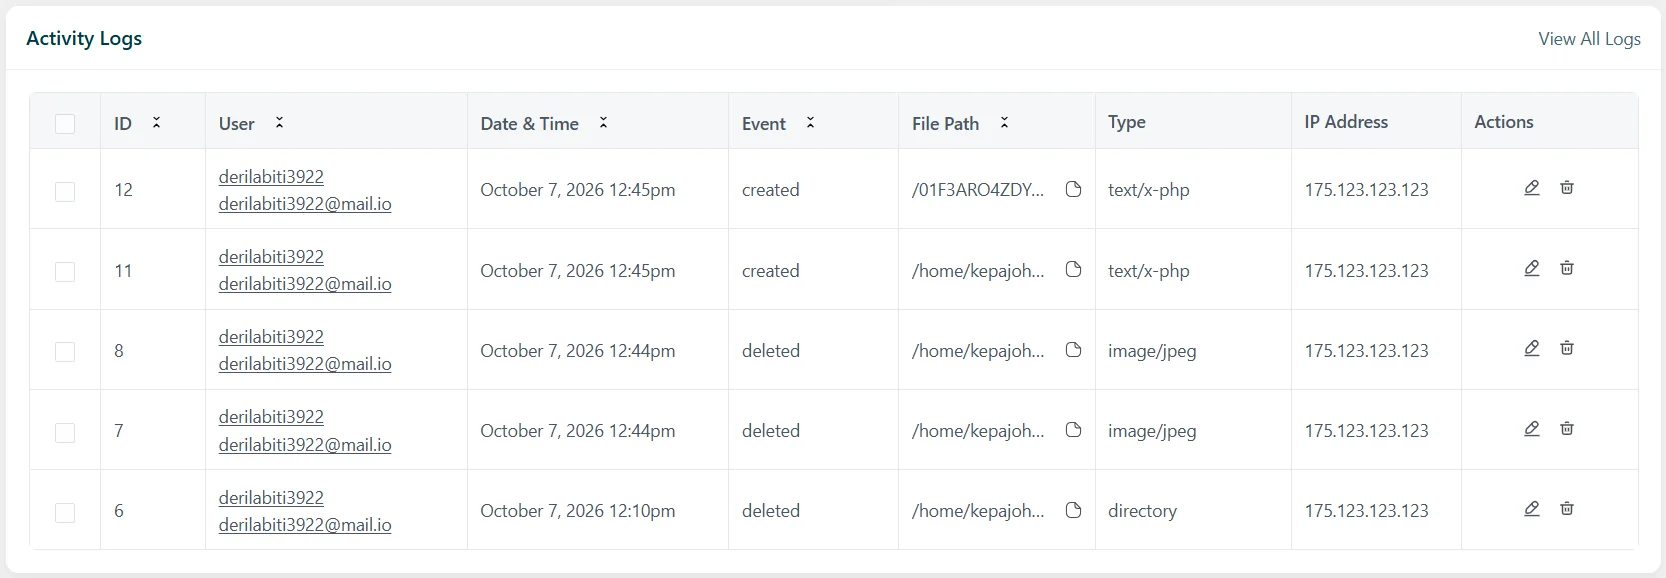
Task: Edit log entry with ID 11
Action: coord(1531,268)
